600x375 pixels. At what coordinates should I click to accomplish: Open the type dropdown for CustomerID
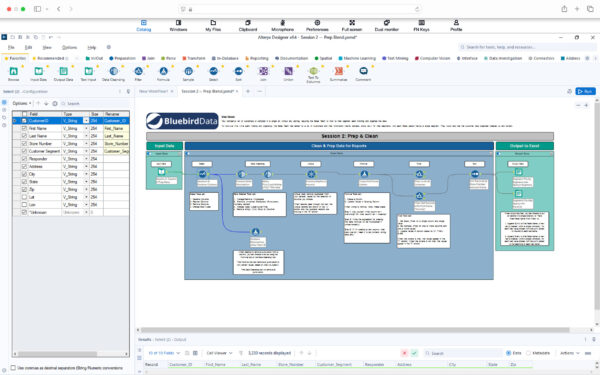pos(86,121)
